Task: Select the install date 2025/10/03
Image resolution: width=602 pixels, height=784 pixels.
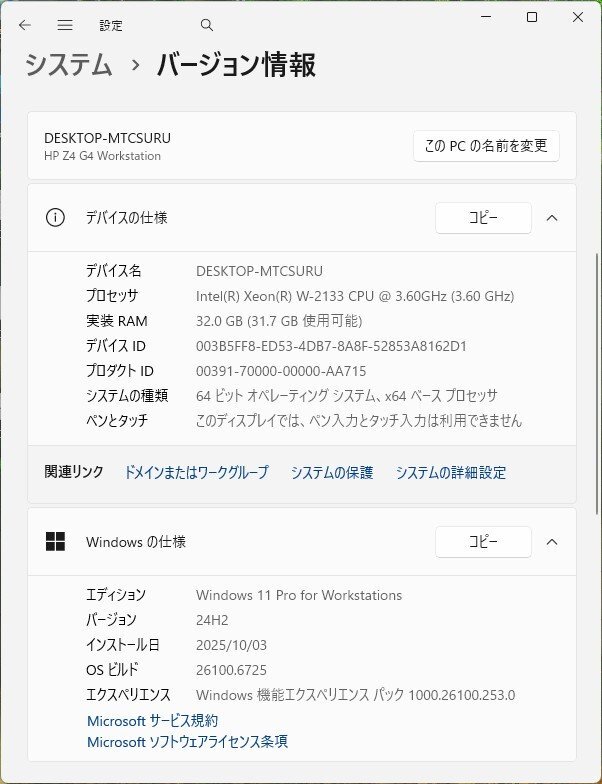Action: [232, 645]
